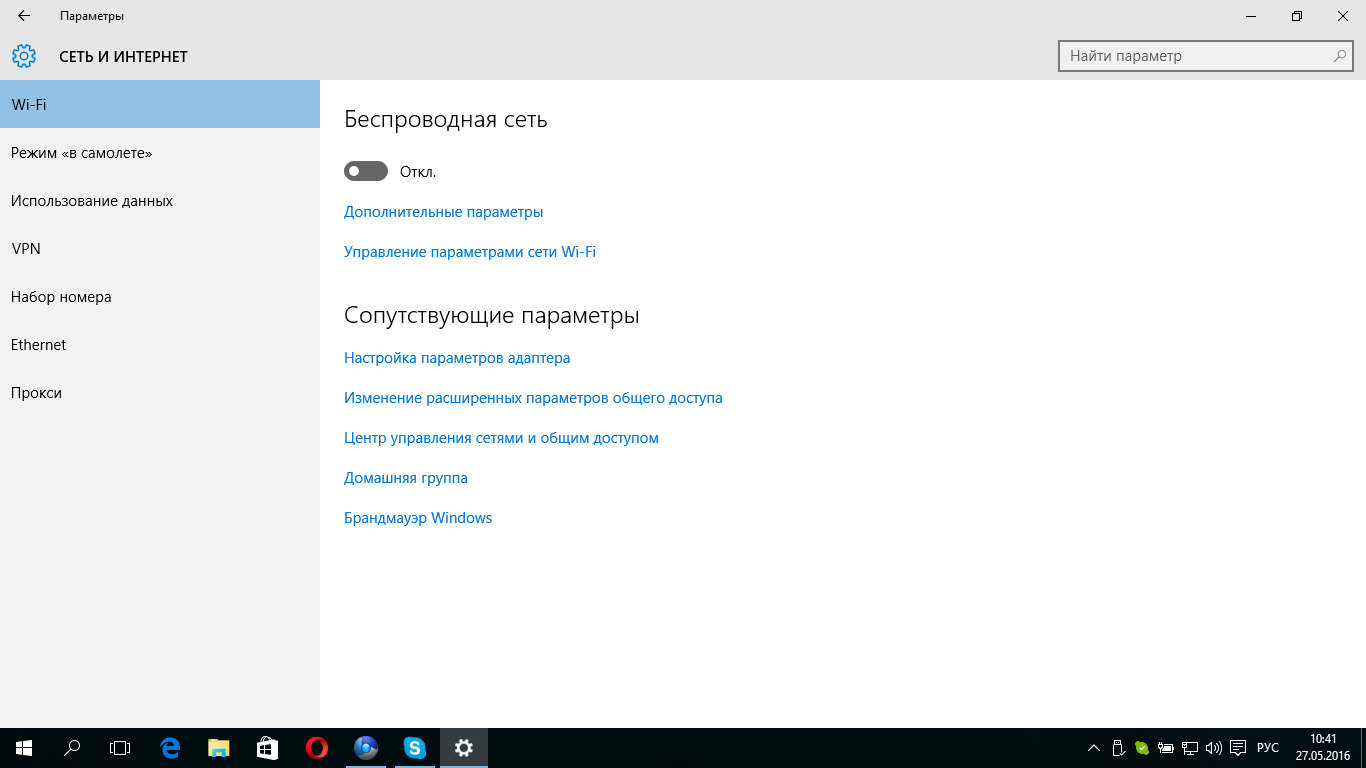The height and width of the screenshot is (768, 1366).
Task: Click the settings gear icon in the header
Action: pos(24,56)
